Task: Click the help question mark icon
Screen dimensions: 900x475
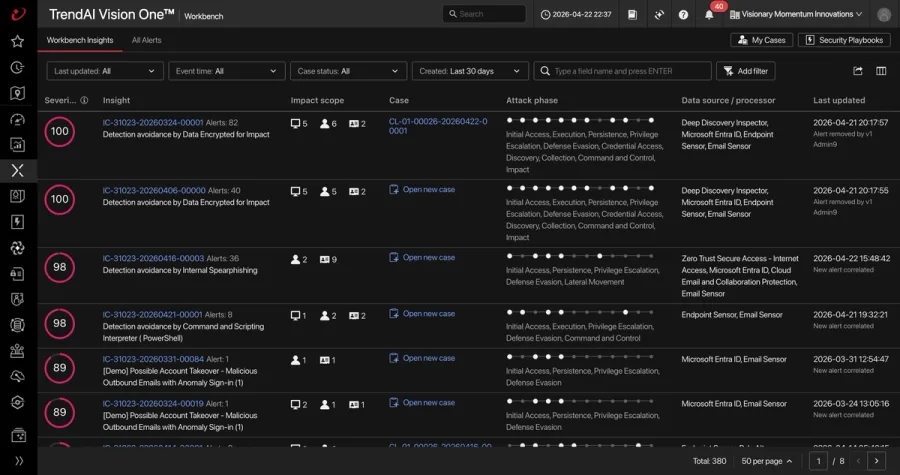Action: (x=683, y=14)
